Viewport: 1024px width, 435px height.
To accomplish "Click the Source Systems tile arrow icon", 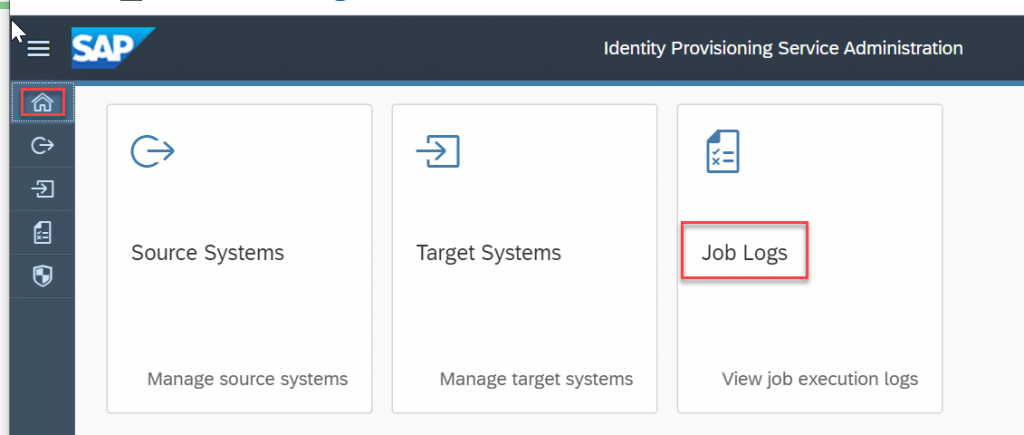I will (x=152, y=152).
